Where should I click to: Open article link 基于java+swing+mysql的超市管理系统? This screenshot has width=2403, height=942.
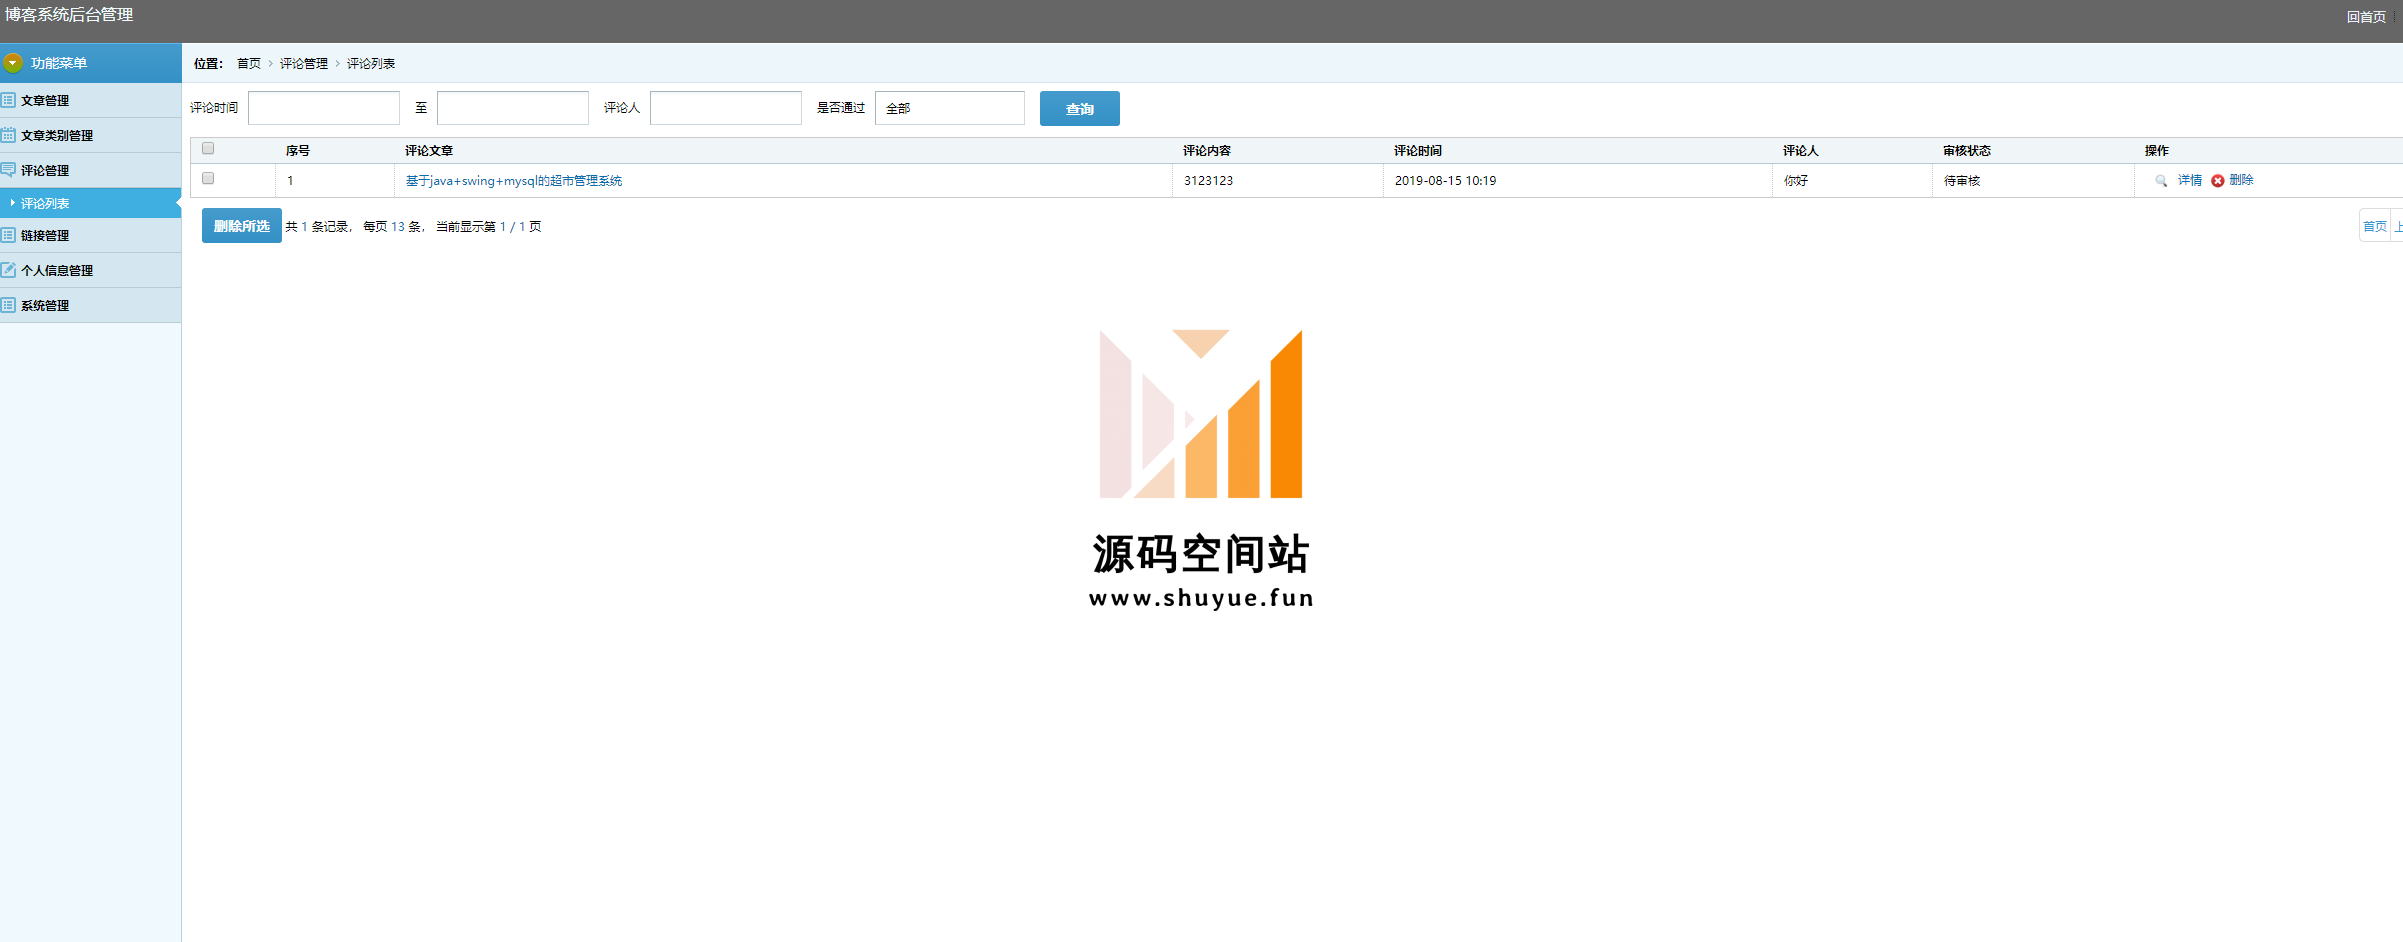[514, 181]
